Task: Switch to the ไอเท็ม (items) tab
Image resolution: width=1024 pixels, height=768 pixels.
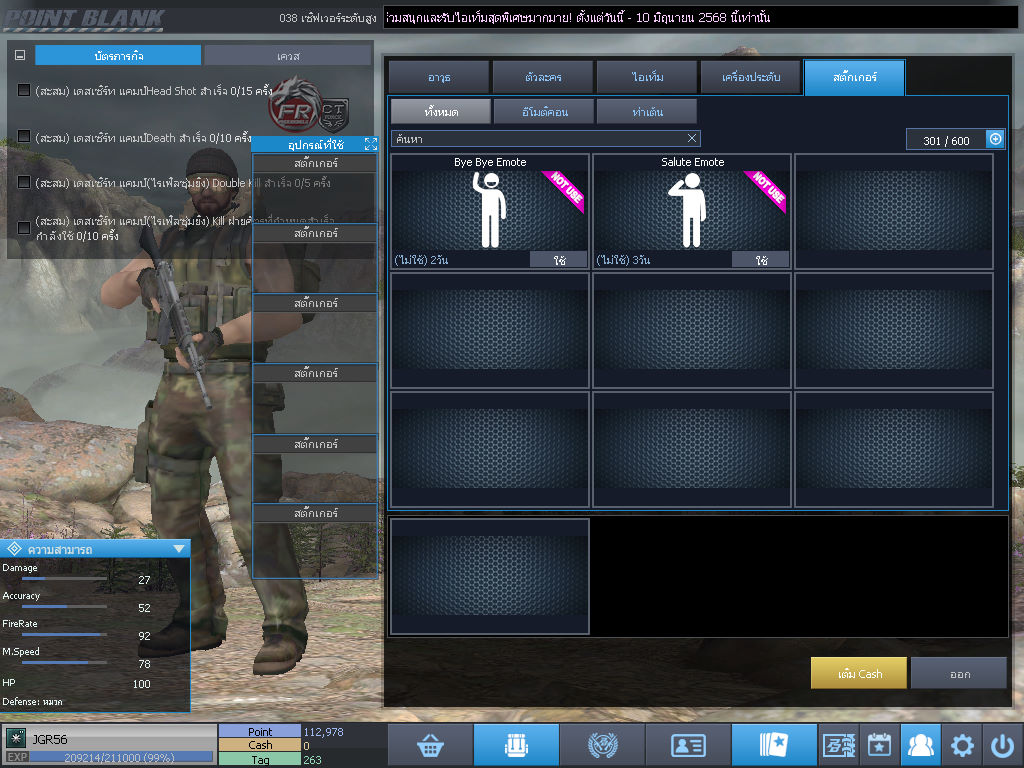Action: tap(647, 78)
